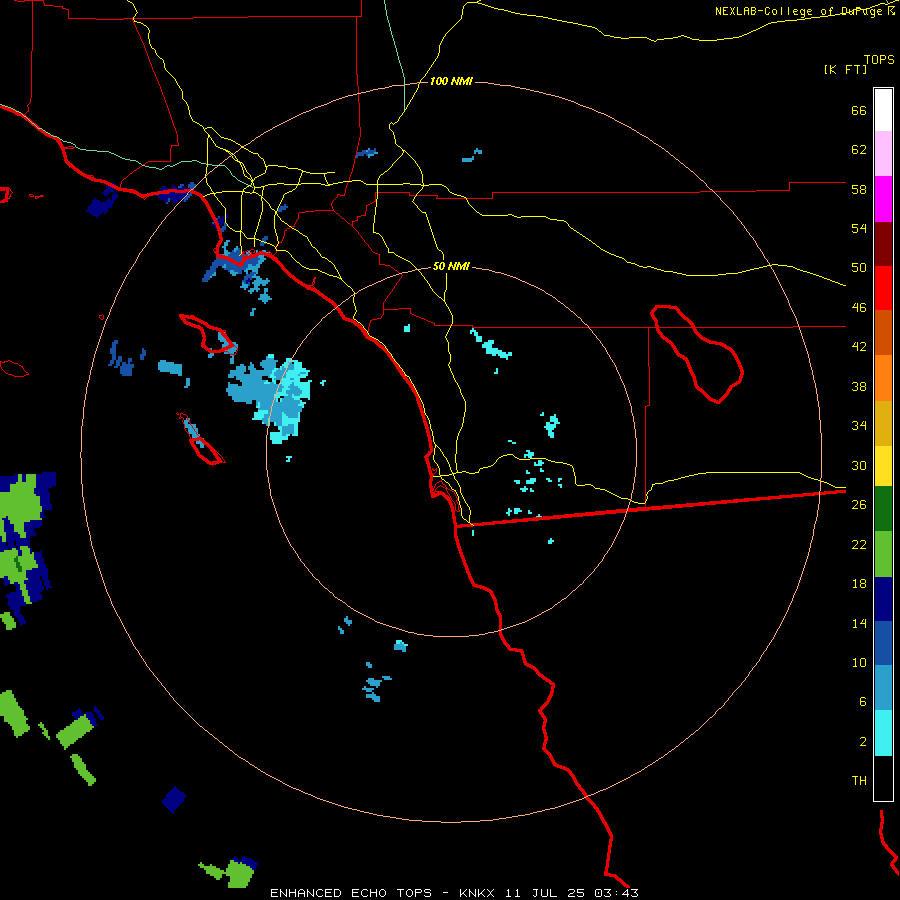This screenshot has height=900, width=900.
Task: Click the dark orange legend swatch
Action: tap(883, 332)
